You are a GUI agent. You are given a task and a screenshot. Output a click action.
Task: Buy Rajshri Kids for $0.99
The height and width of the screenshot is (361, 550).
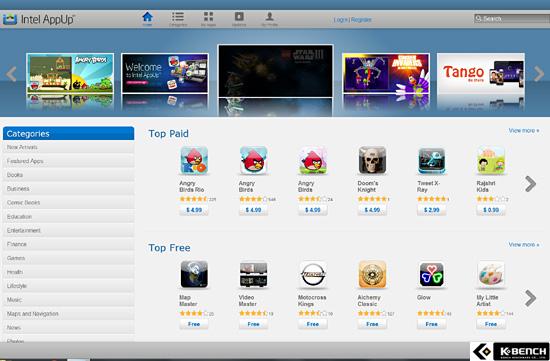pos(491,210)
